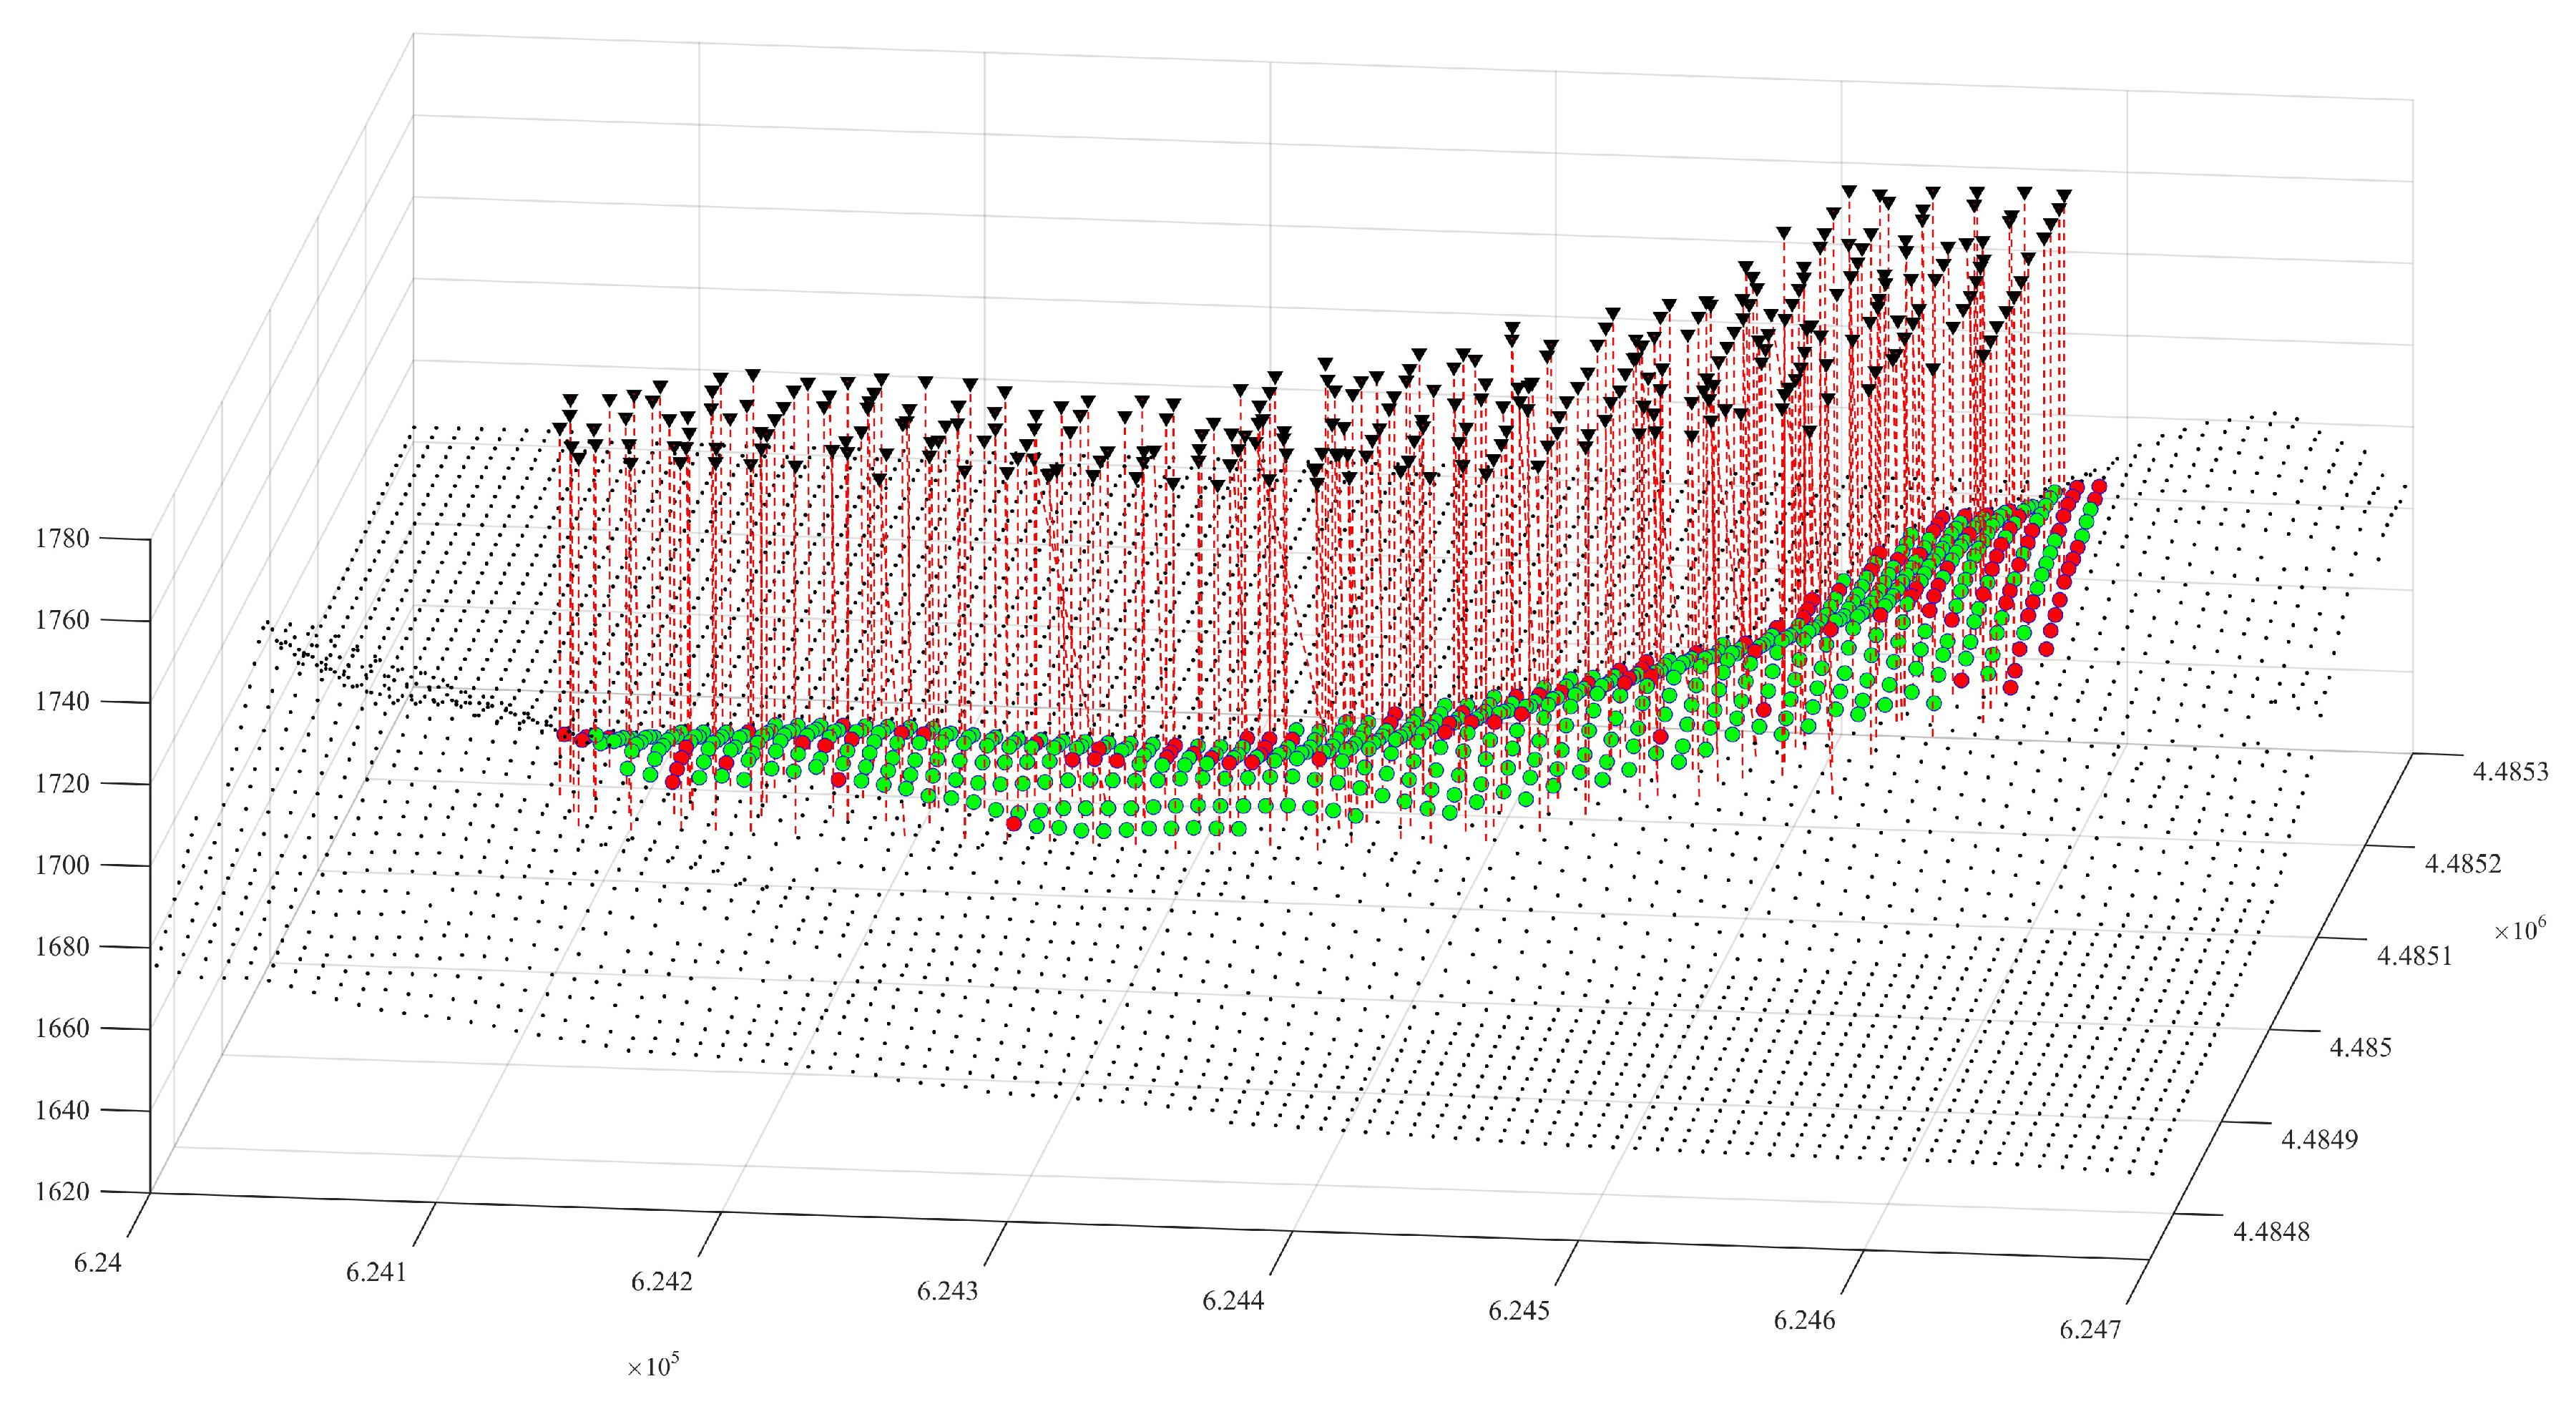Click the 4.485 y-axis tick label
Viewport: 2576px width, 1409px height.
coord(2360,1048)
